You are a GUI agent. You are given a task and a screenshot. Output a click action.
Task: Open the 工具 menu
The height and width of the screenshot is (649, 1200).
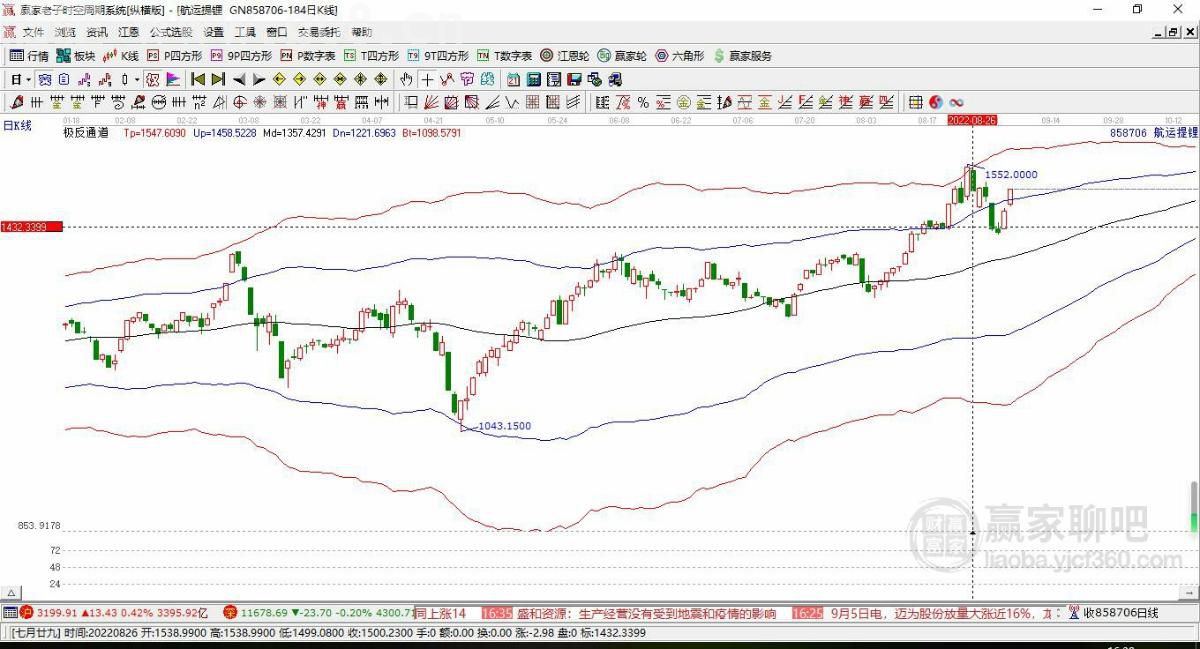point(245,33)
